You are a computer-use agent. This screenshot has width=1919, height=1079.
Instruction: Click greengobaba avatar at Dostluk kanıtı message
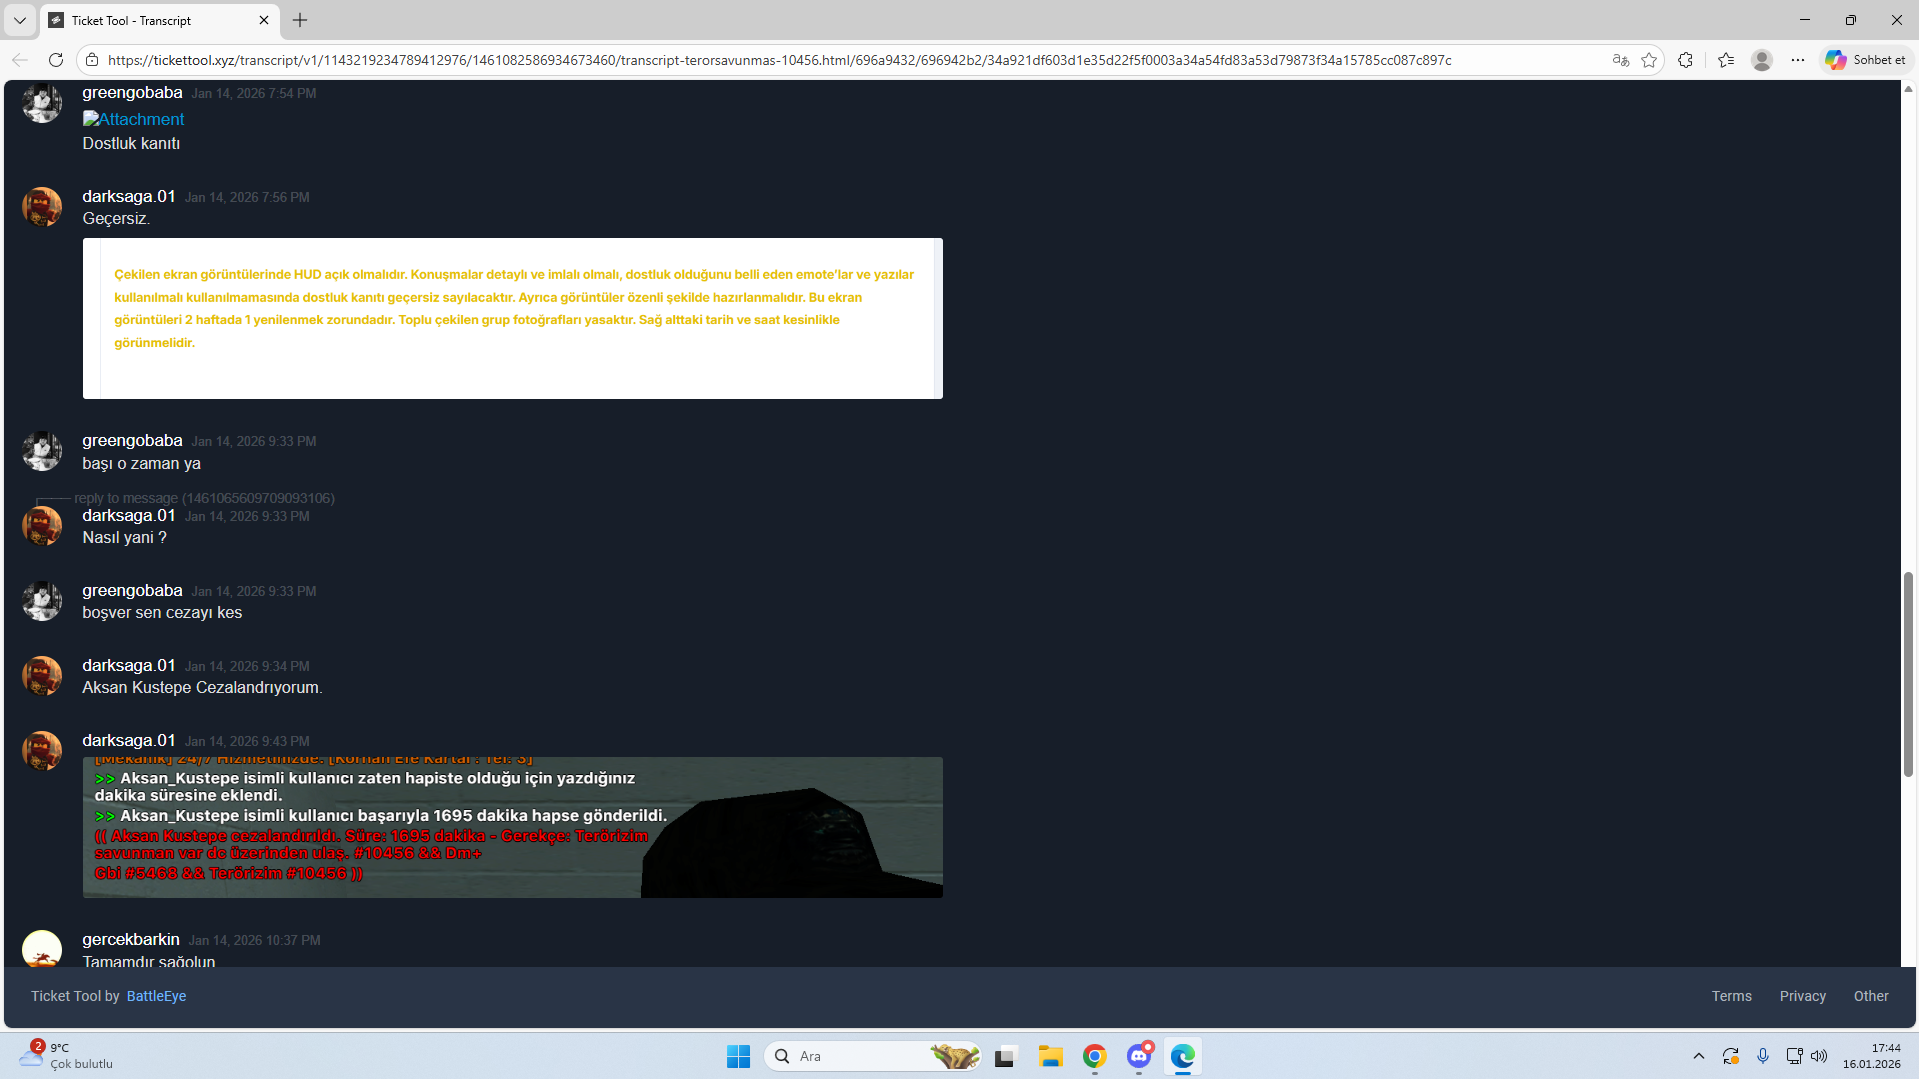click(42, 103)
